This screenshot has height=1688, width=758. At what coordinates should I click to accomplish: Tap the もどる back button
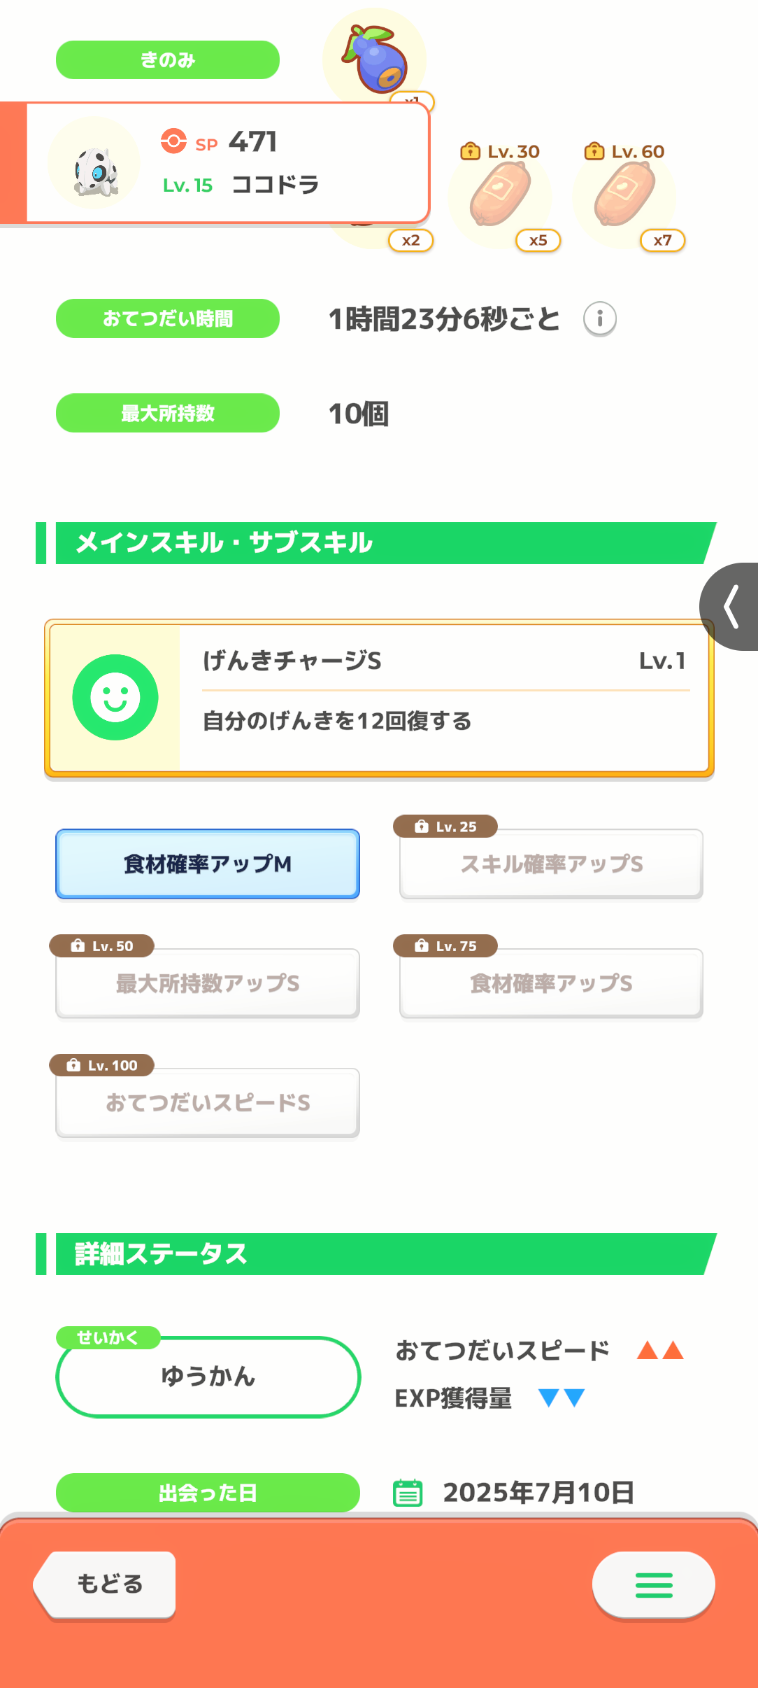click(105, 1584)
